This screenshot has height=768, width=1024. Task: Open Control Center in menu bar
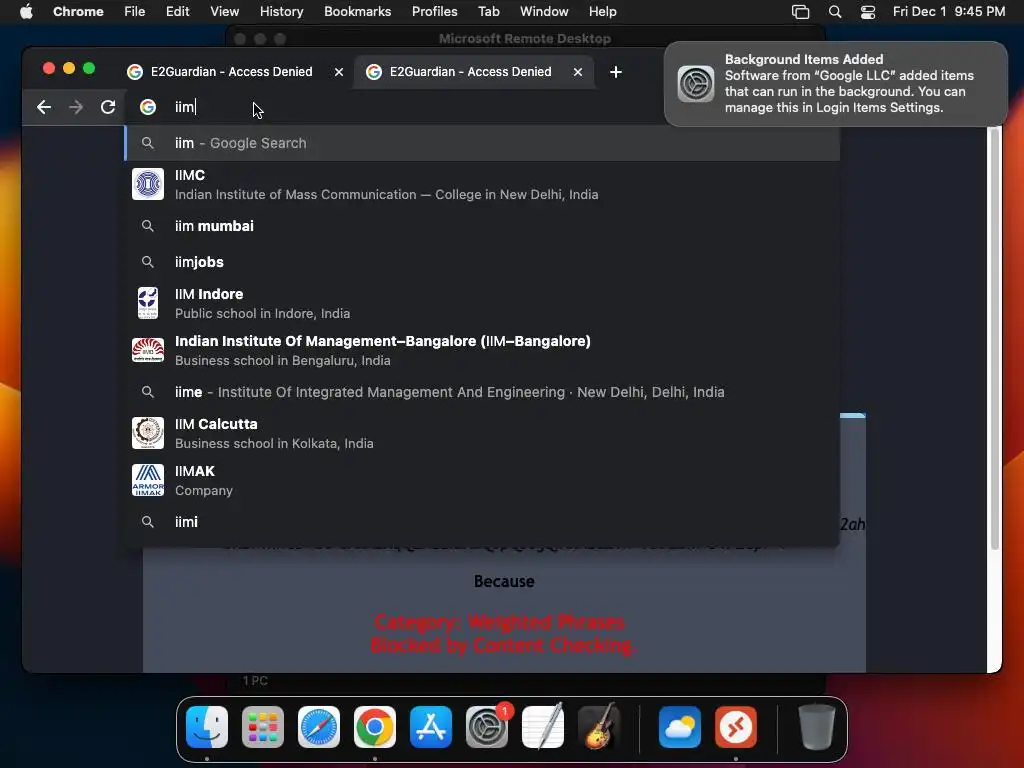(x=867, y=12)
